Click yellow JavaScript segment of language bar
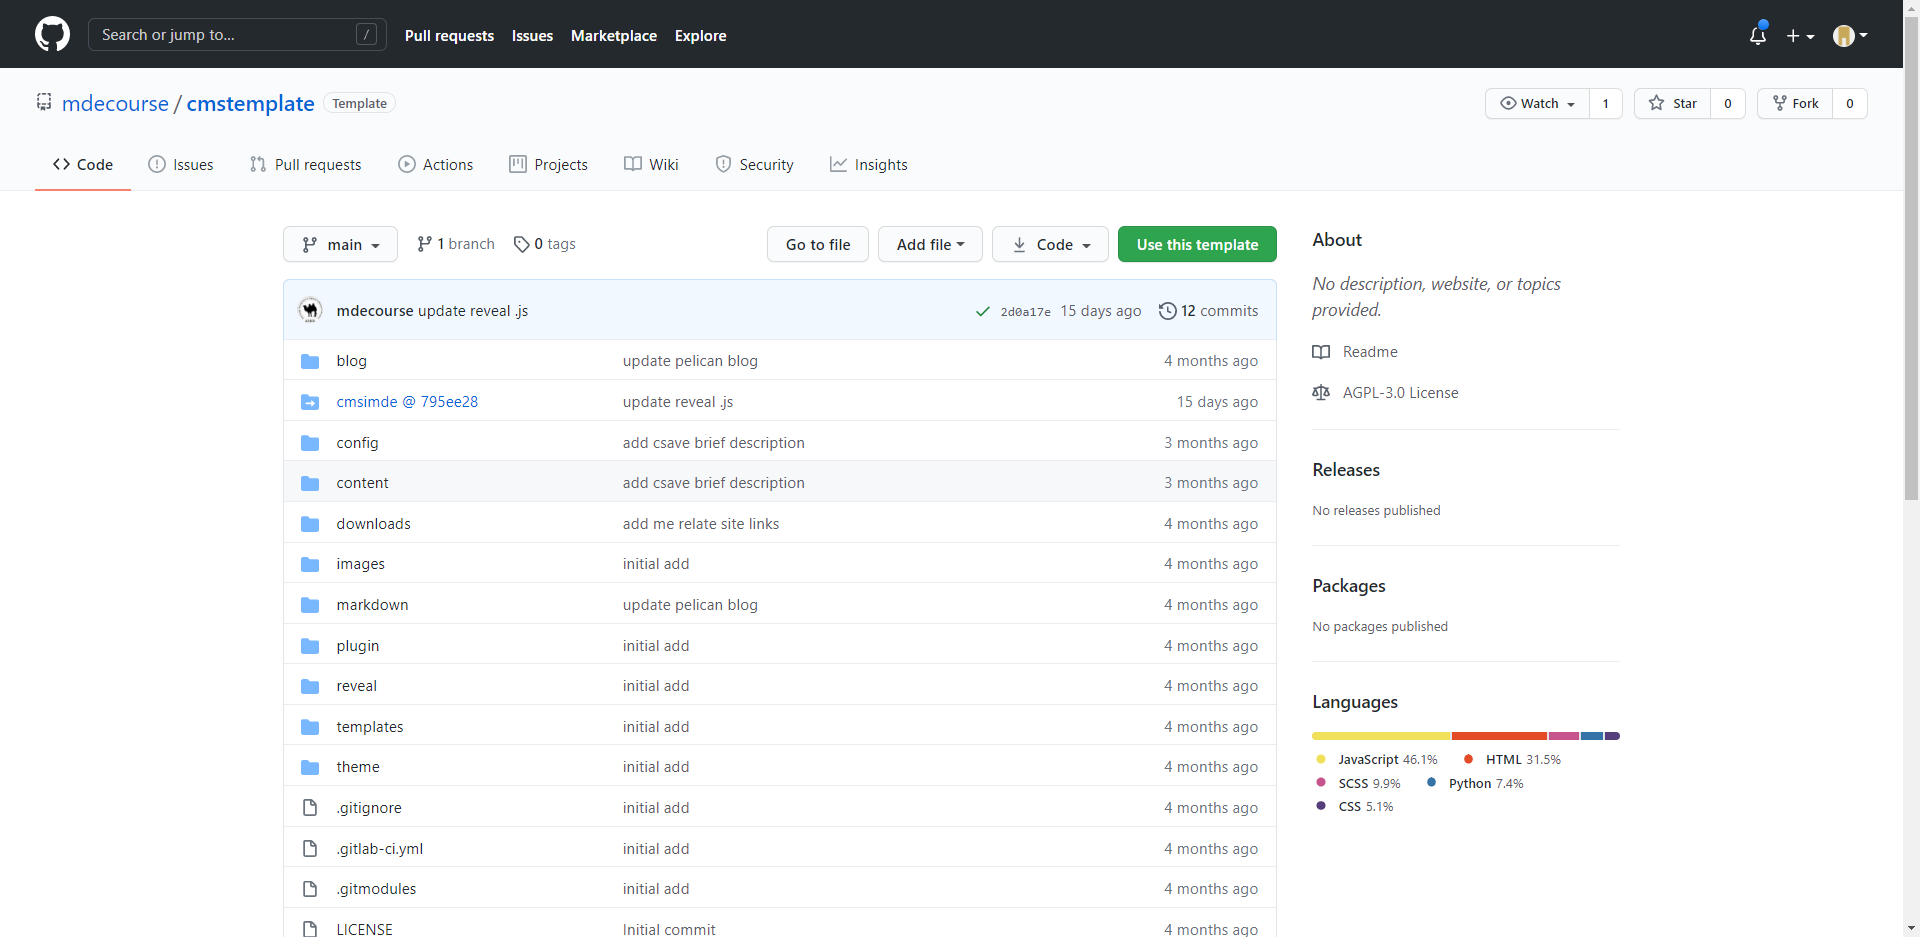This screenshot has width=1920, height=937. (x=1381, y=736)
